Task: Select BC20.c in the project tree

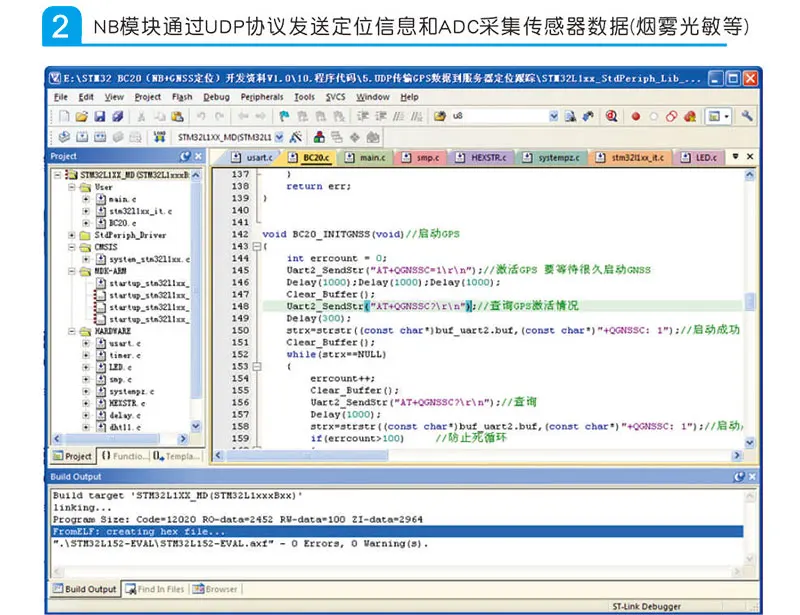Action: [x=122, y=223]
